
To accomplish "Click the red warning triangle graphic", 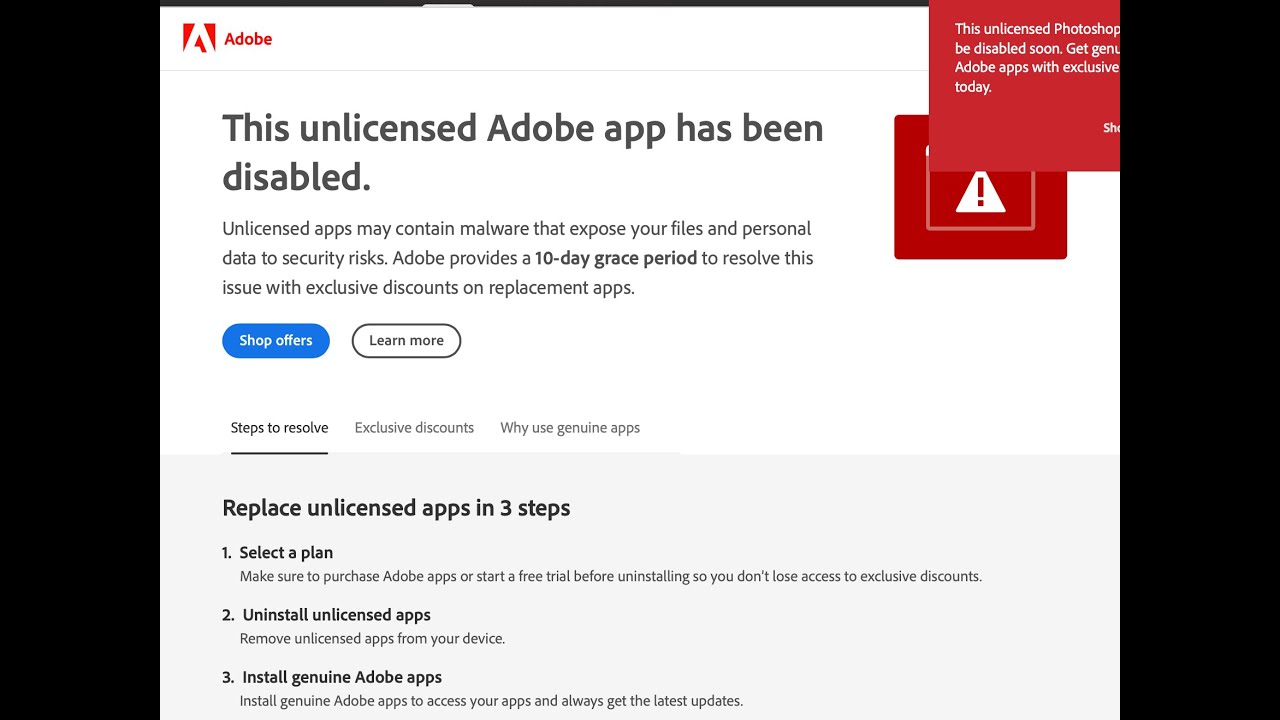I will click(x=980, y=192).
